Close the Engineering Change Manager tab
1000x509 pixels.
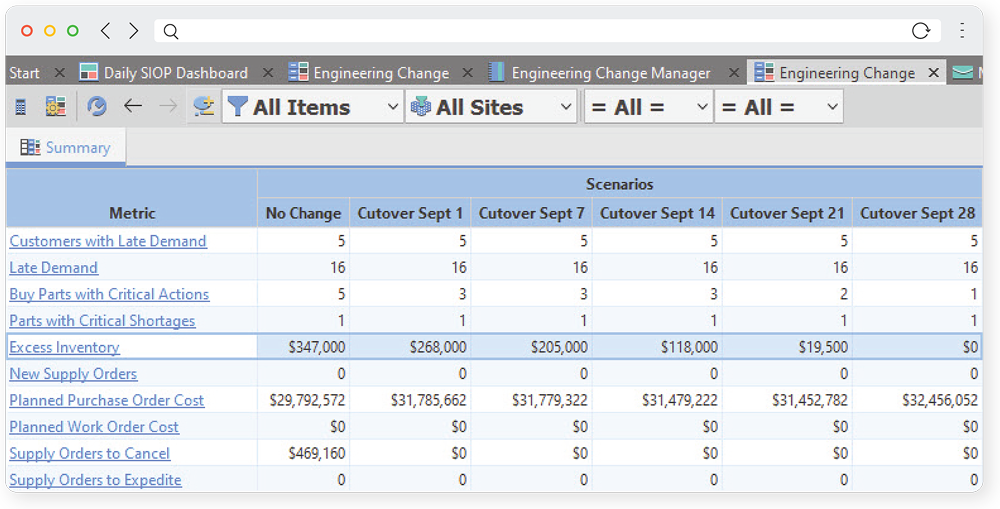(x=734, y=73)
